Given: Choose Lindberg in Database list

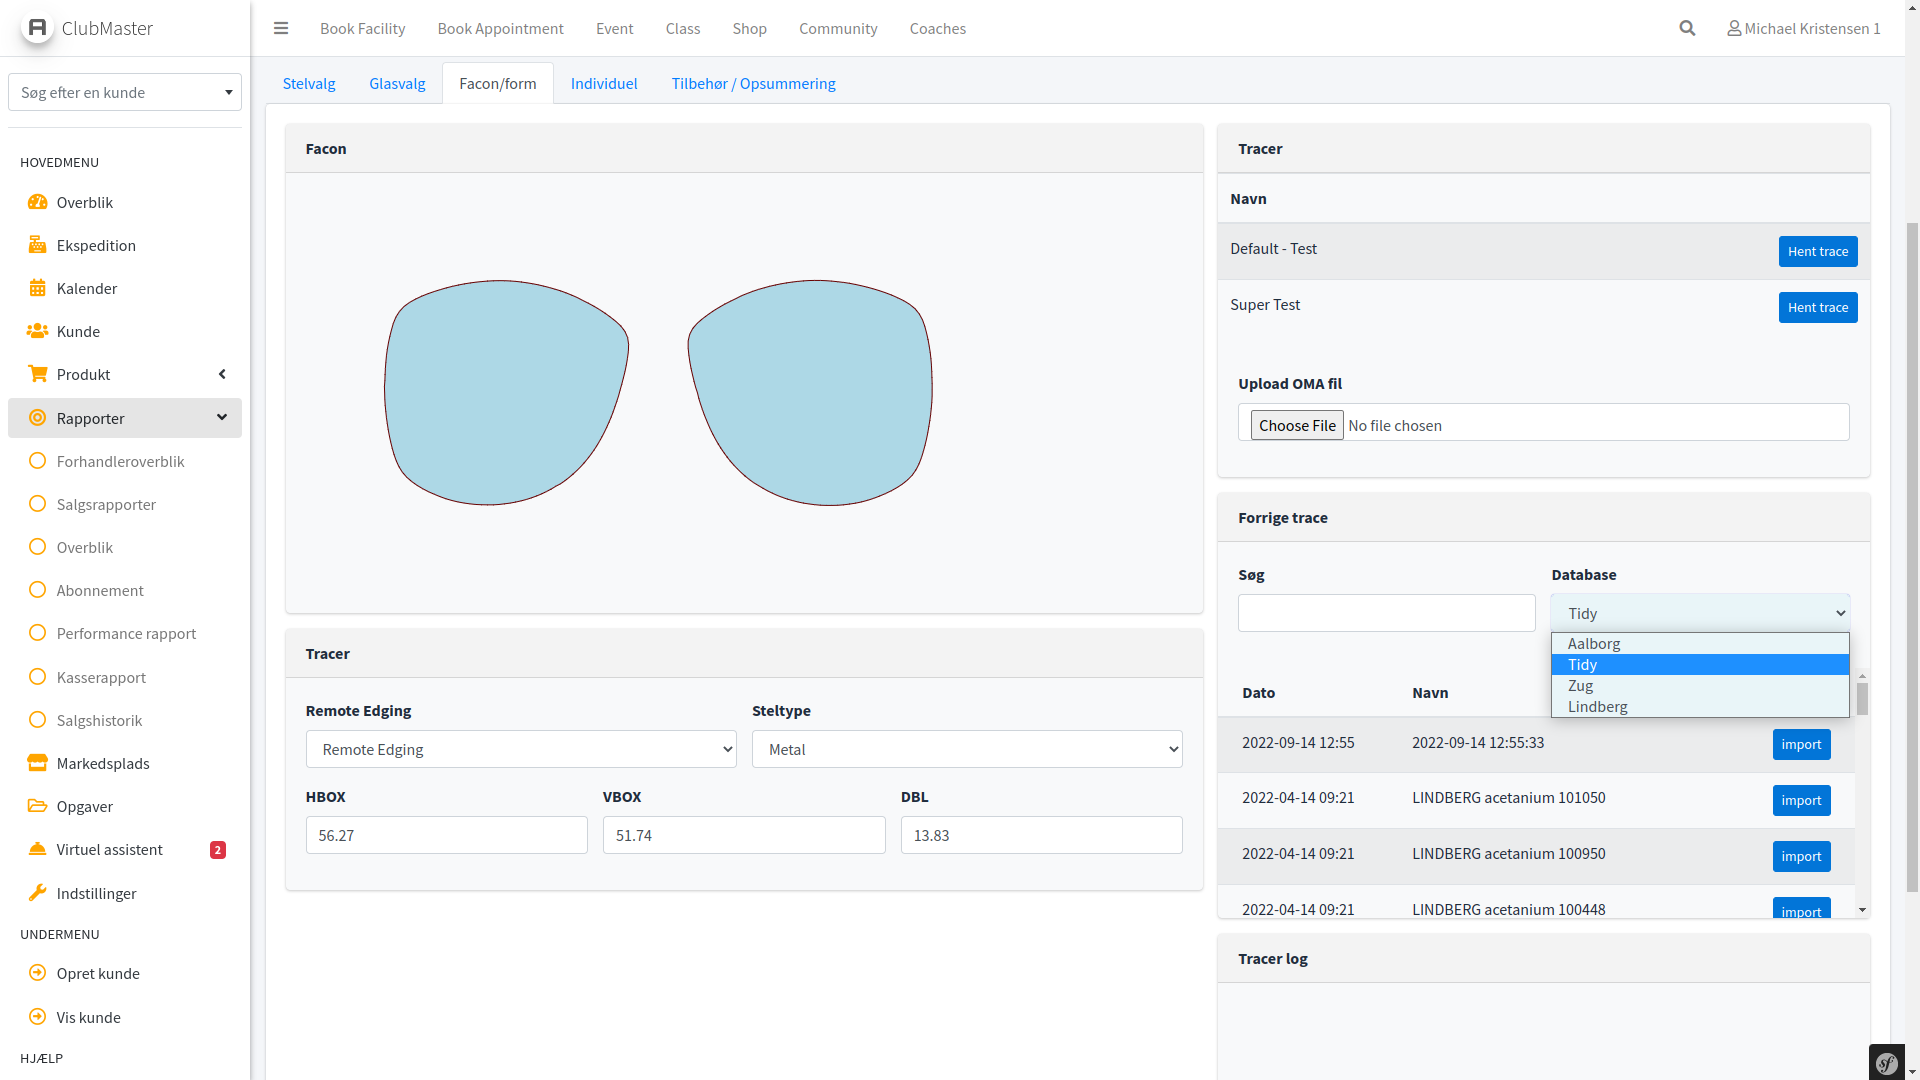Looking at the screenshot, I should point(1597,707).
